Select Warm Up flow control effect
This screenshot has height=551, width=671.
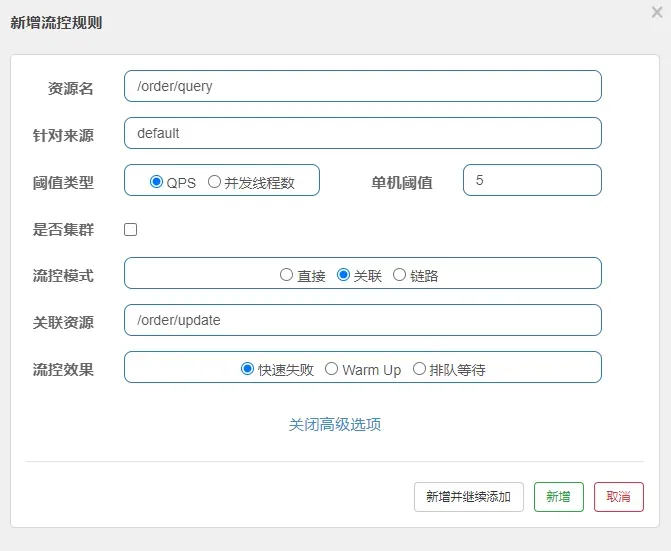(332, 369)
